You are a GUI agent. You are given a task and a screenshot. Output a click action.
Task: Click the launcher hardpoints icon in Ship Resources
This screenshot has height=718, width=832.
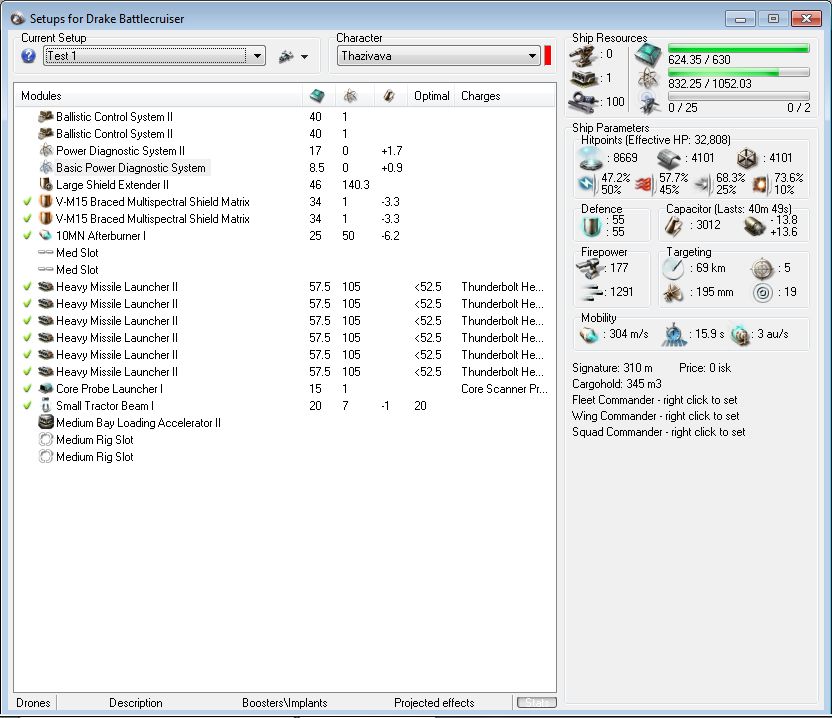583,79
